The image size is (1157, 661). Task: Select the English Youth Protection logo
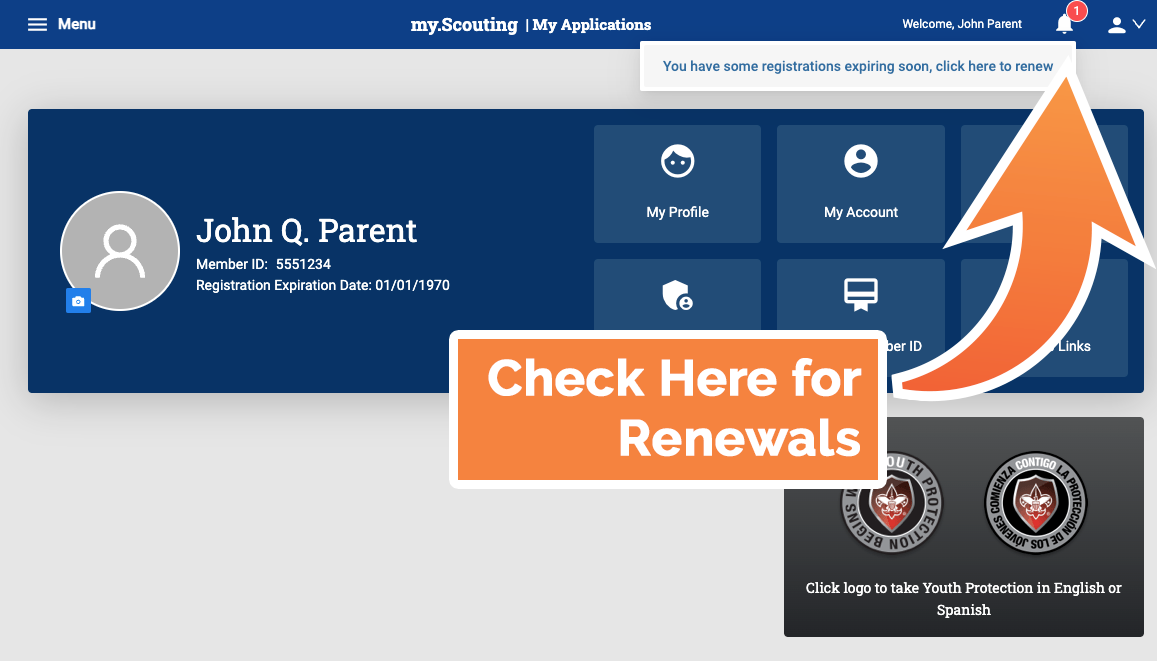click(x=891, y=503)
